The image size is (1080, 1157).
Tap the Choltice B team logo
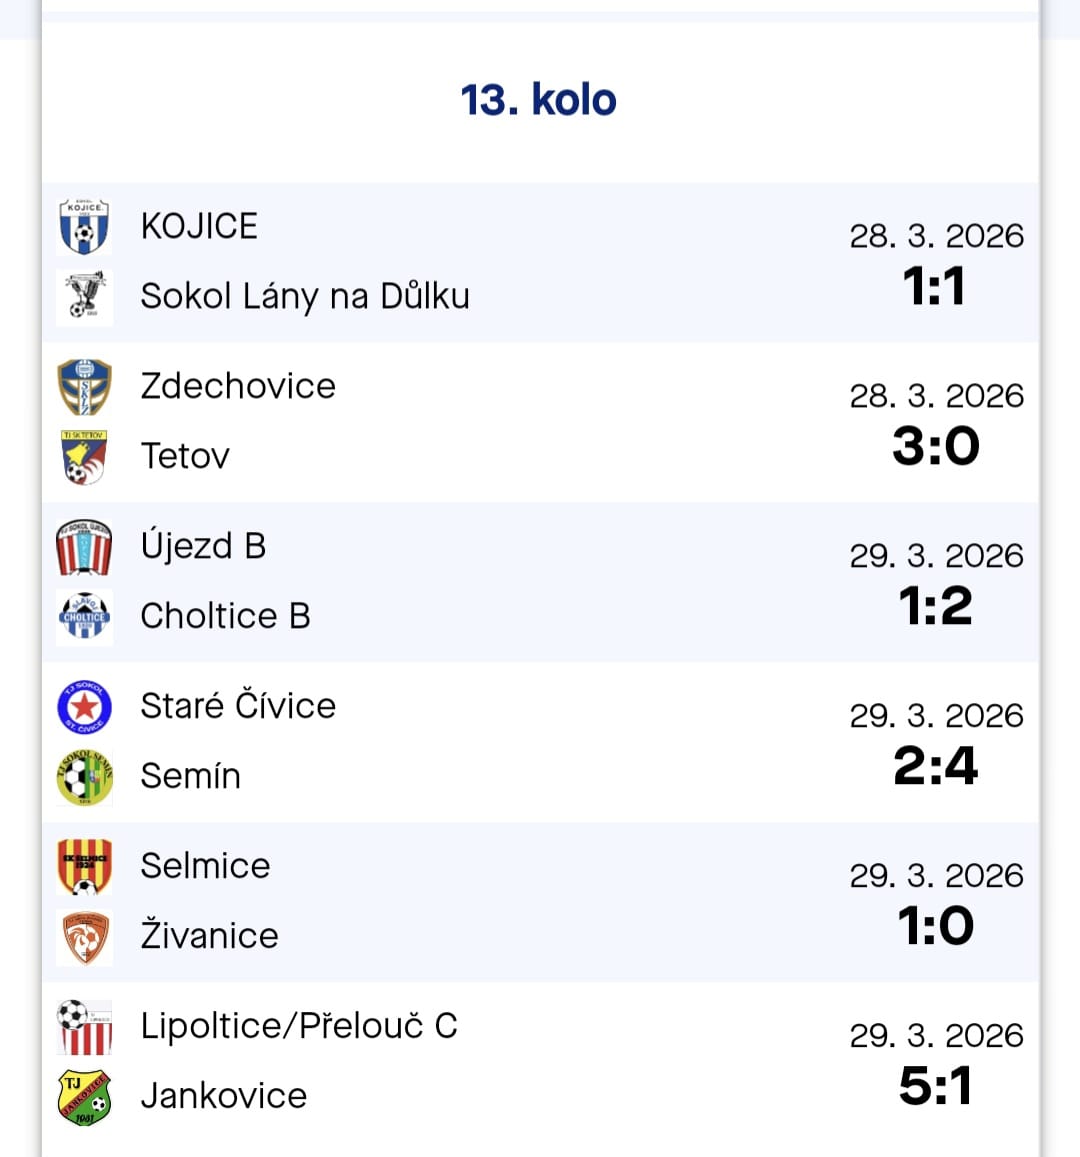tap(84, 616)
